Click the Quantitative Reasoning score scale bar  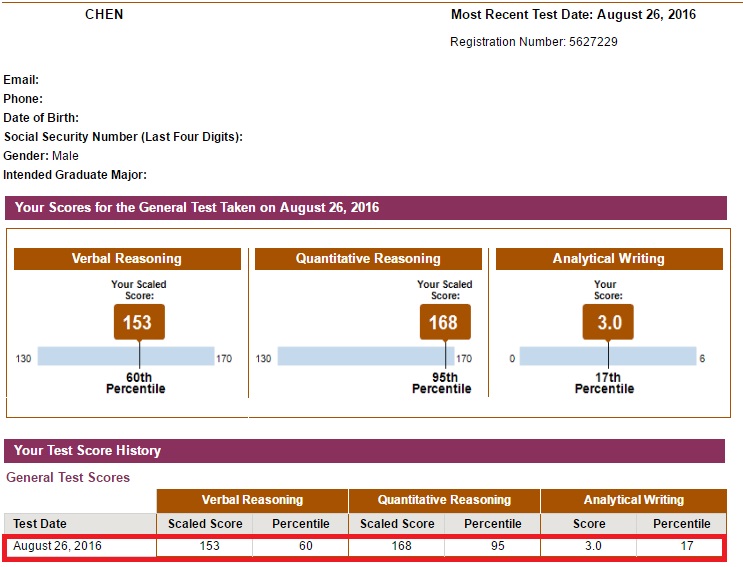coord(366,356)
